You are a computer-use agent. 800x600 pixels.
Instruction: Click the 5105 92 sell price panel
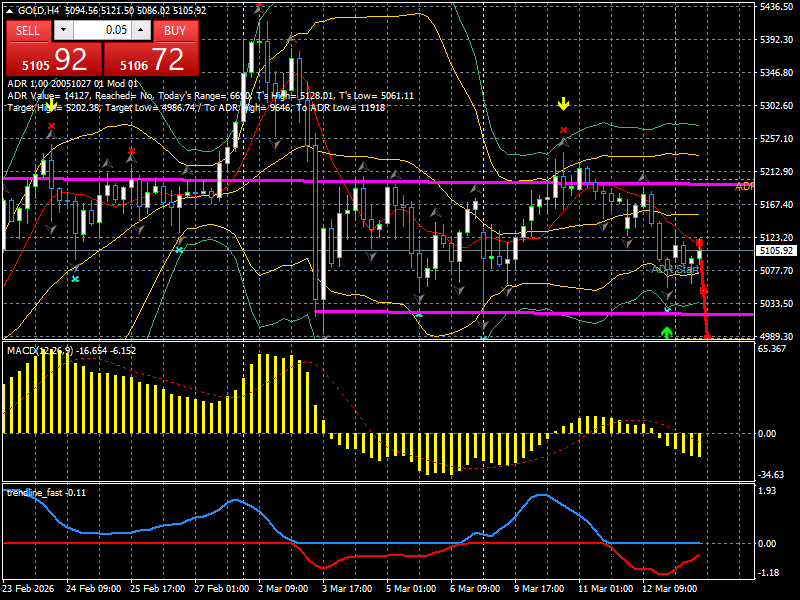pyautogui.click(x=54, y=59)
